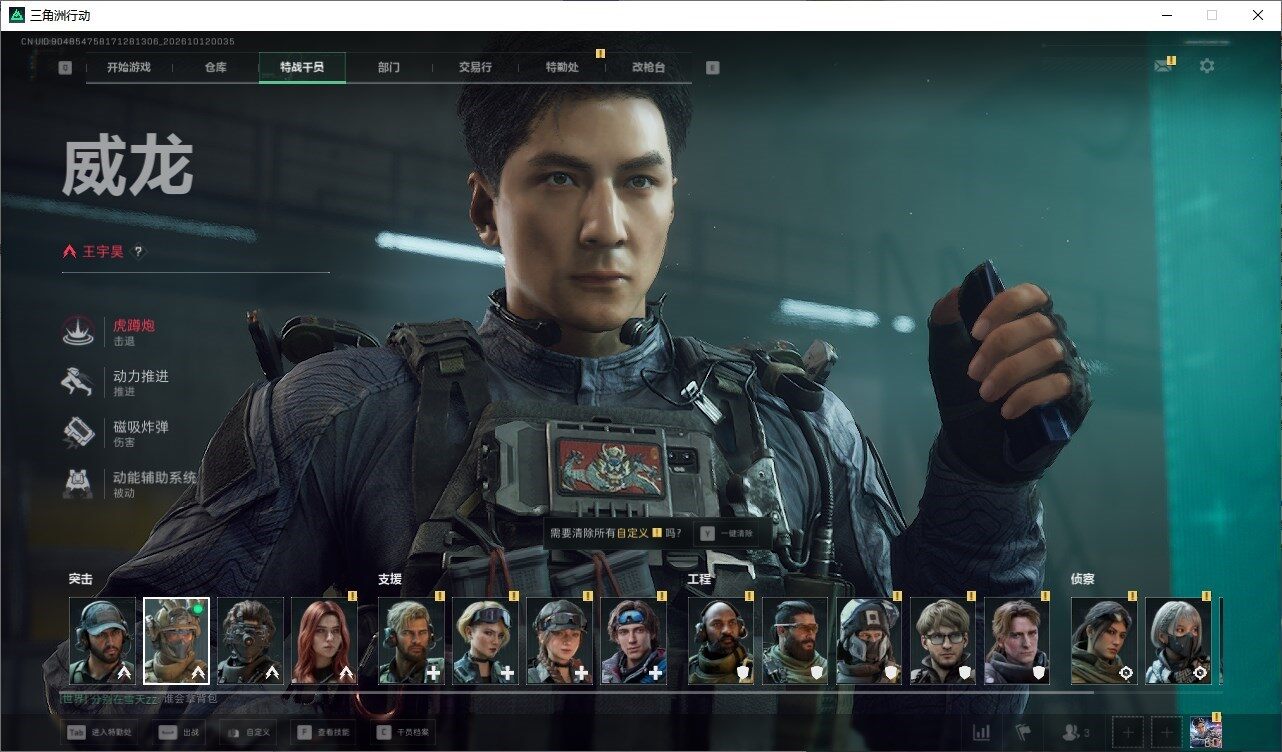Choose the night-vision goggles assault operator
1282x752 pixels.
[251, 641]
